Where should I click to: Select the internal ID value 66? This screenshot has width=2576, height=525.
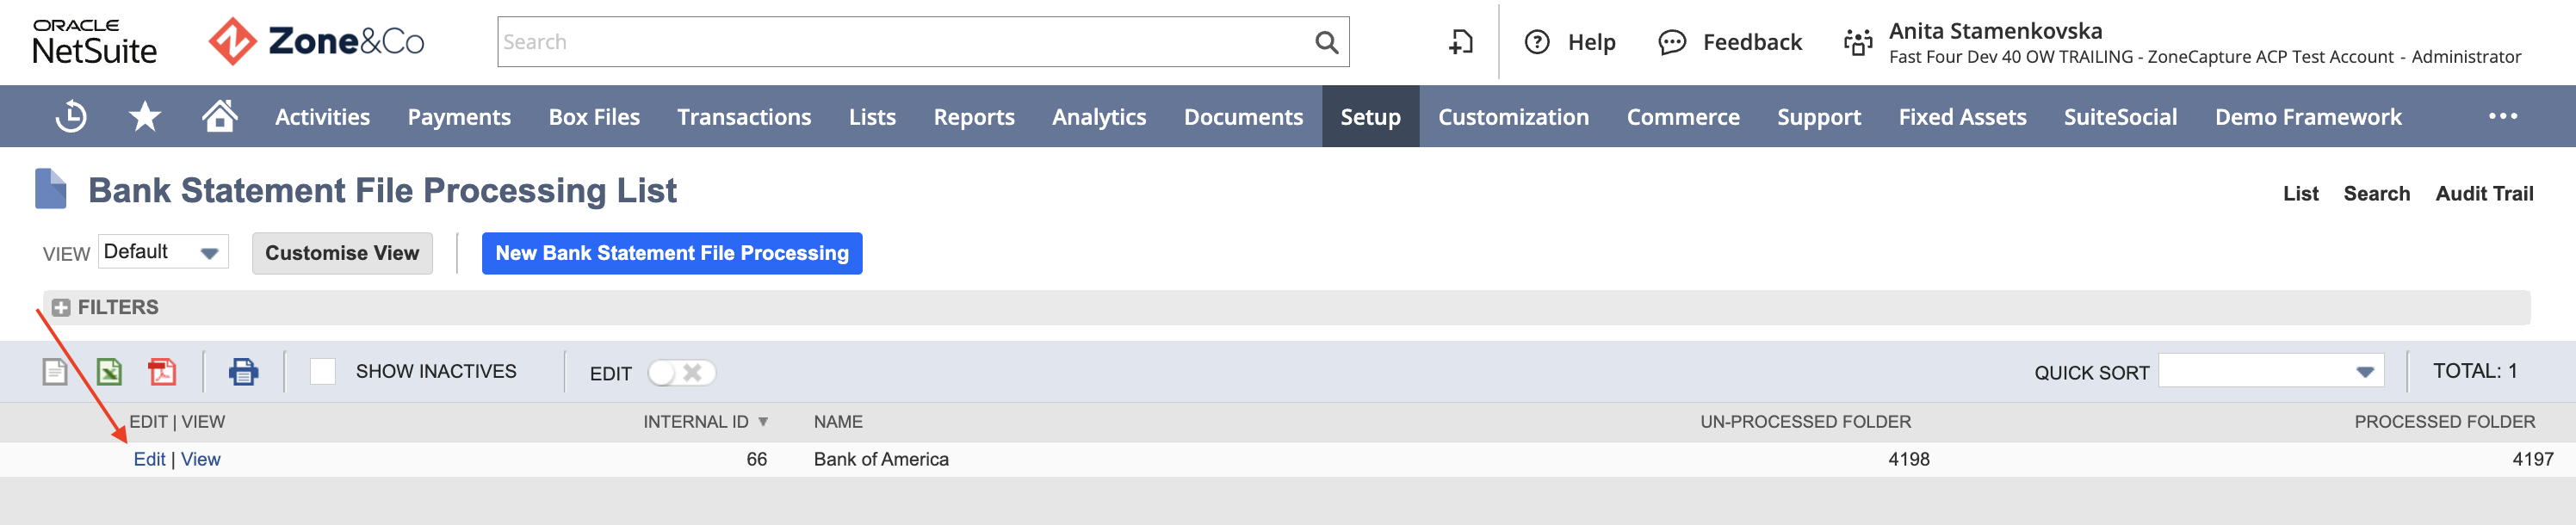point(756,459)
